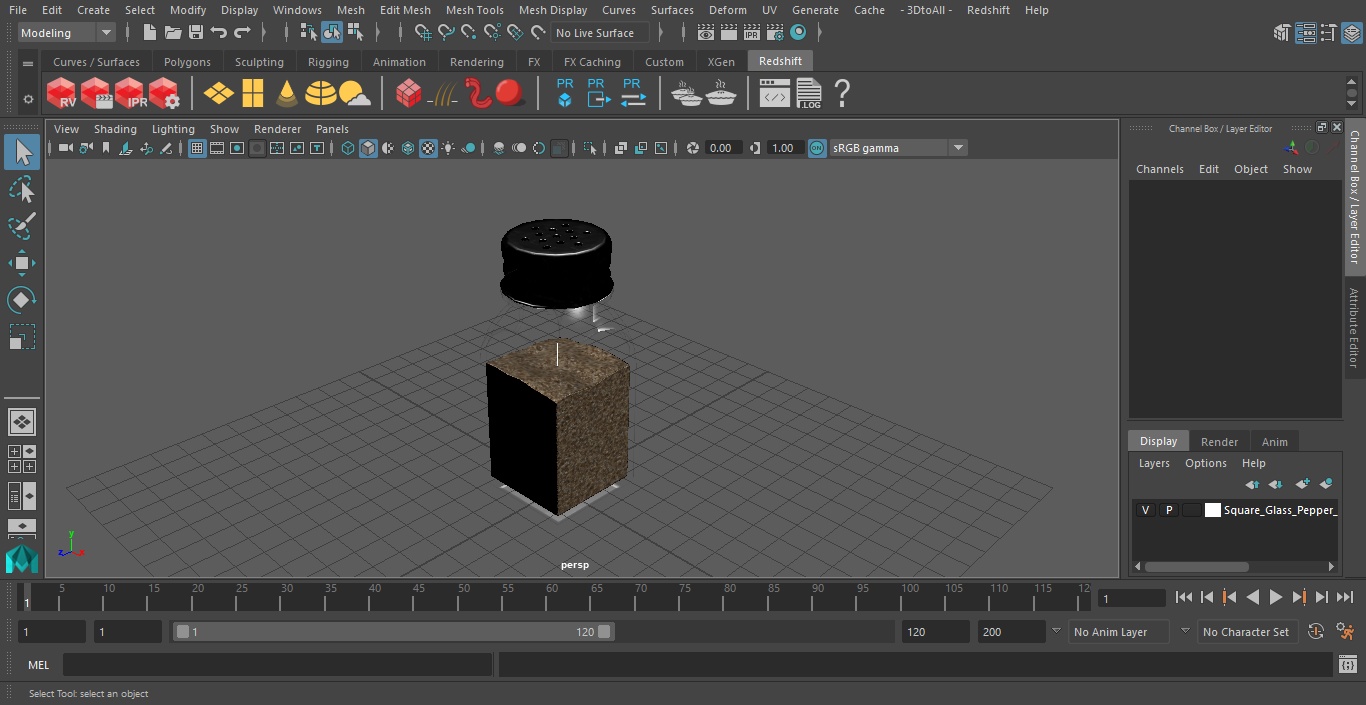The image size is (1366, 705).
Task: Go to end of playback range
Action: (1345, 597)
